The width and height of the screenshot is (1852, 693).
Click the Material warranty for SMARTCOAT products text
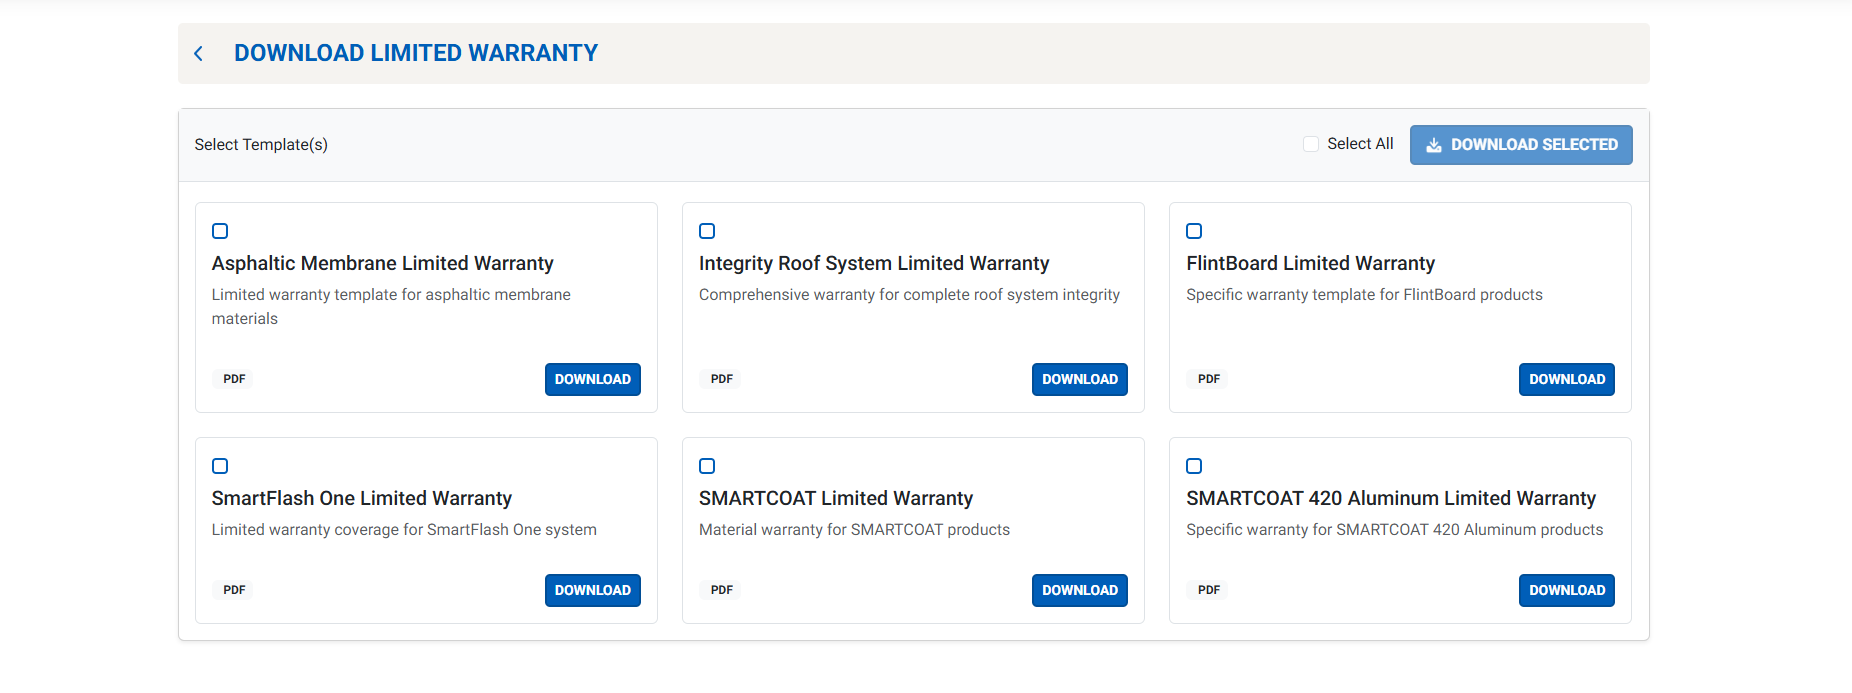[x=854, y=530]
